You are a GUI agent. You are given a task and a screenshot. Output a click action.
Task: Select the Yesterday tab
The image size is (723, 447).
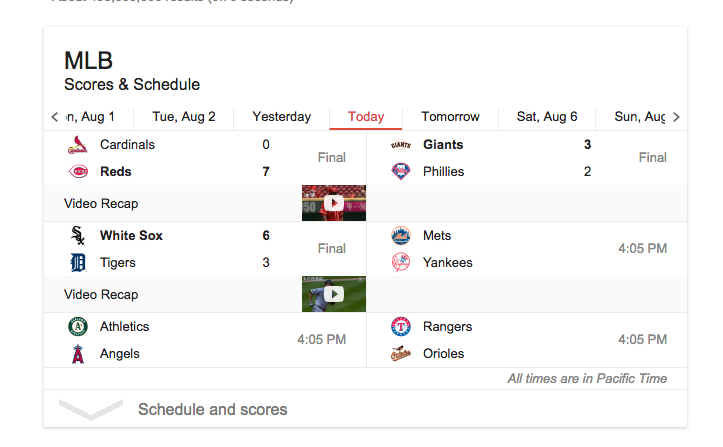pos(281,117)
